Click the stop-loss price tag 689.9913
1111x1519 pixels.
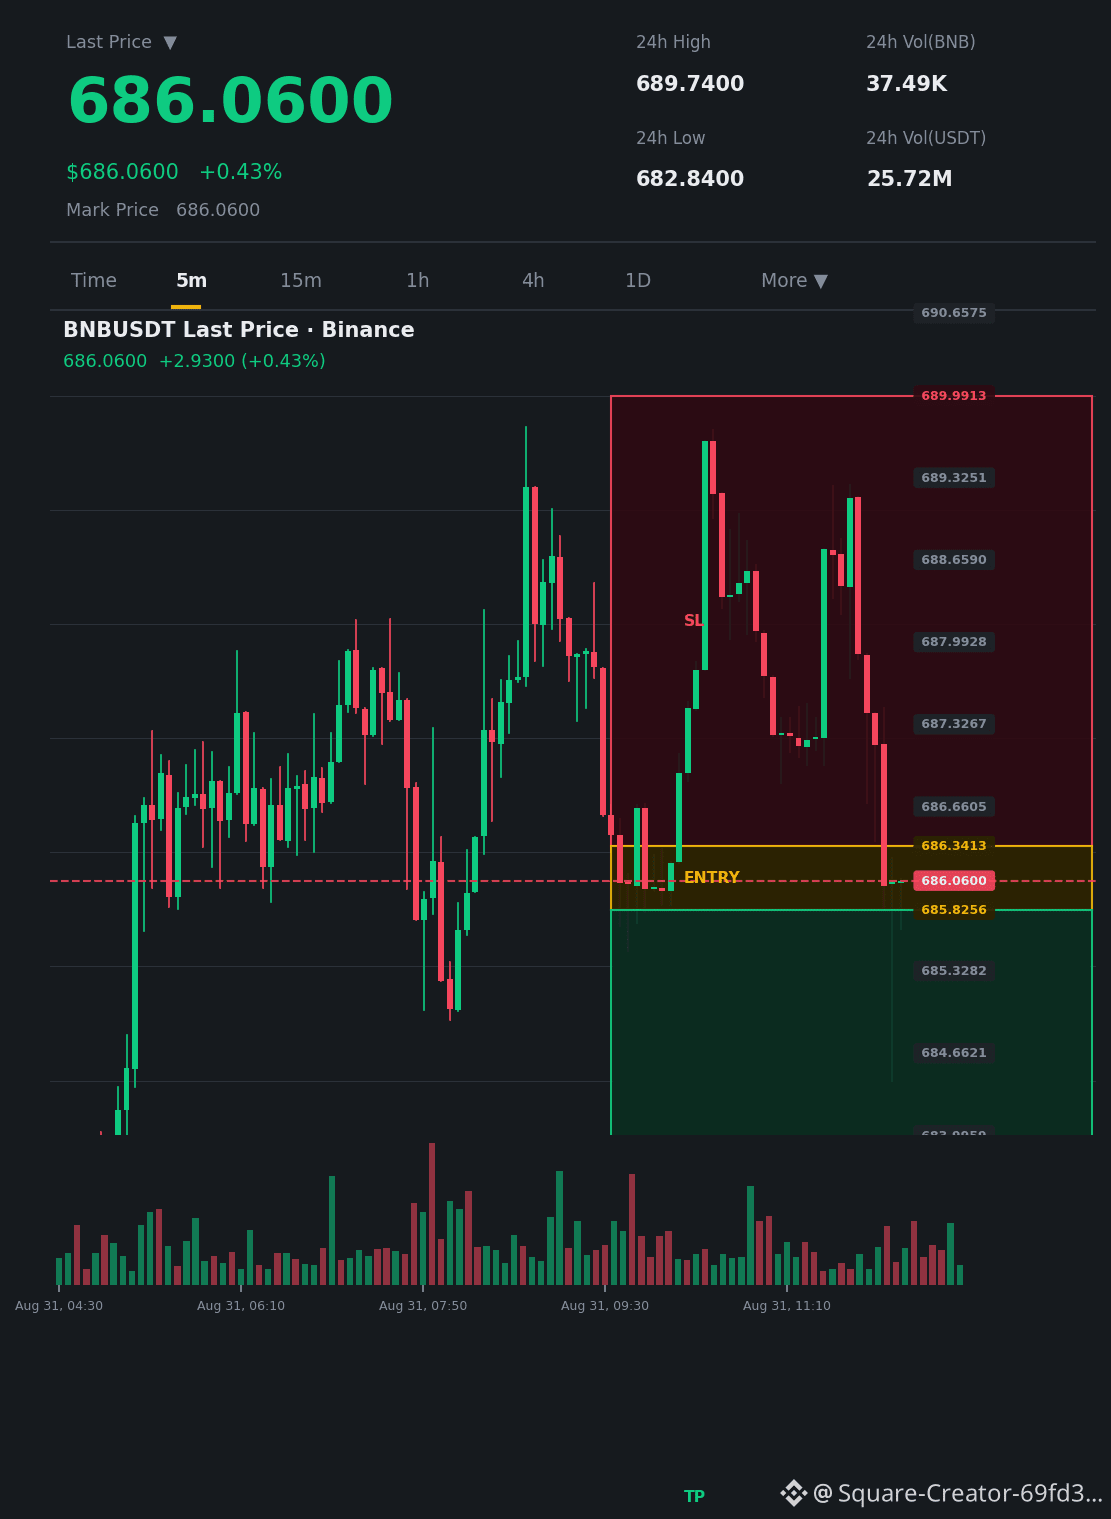(954, 396)
